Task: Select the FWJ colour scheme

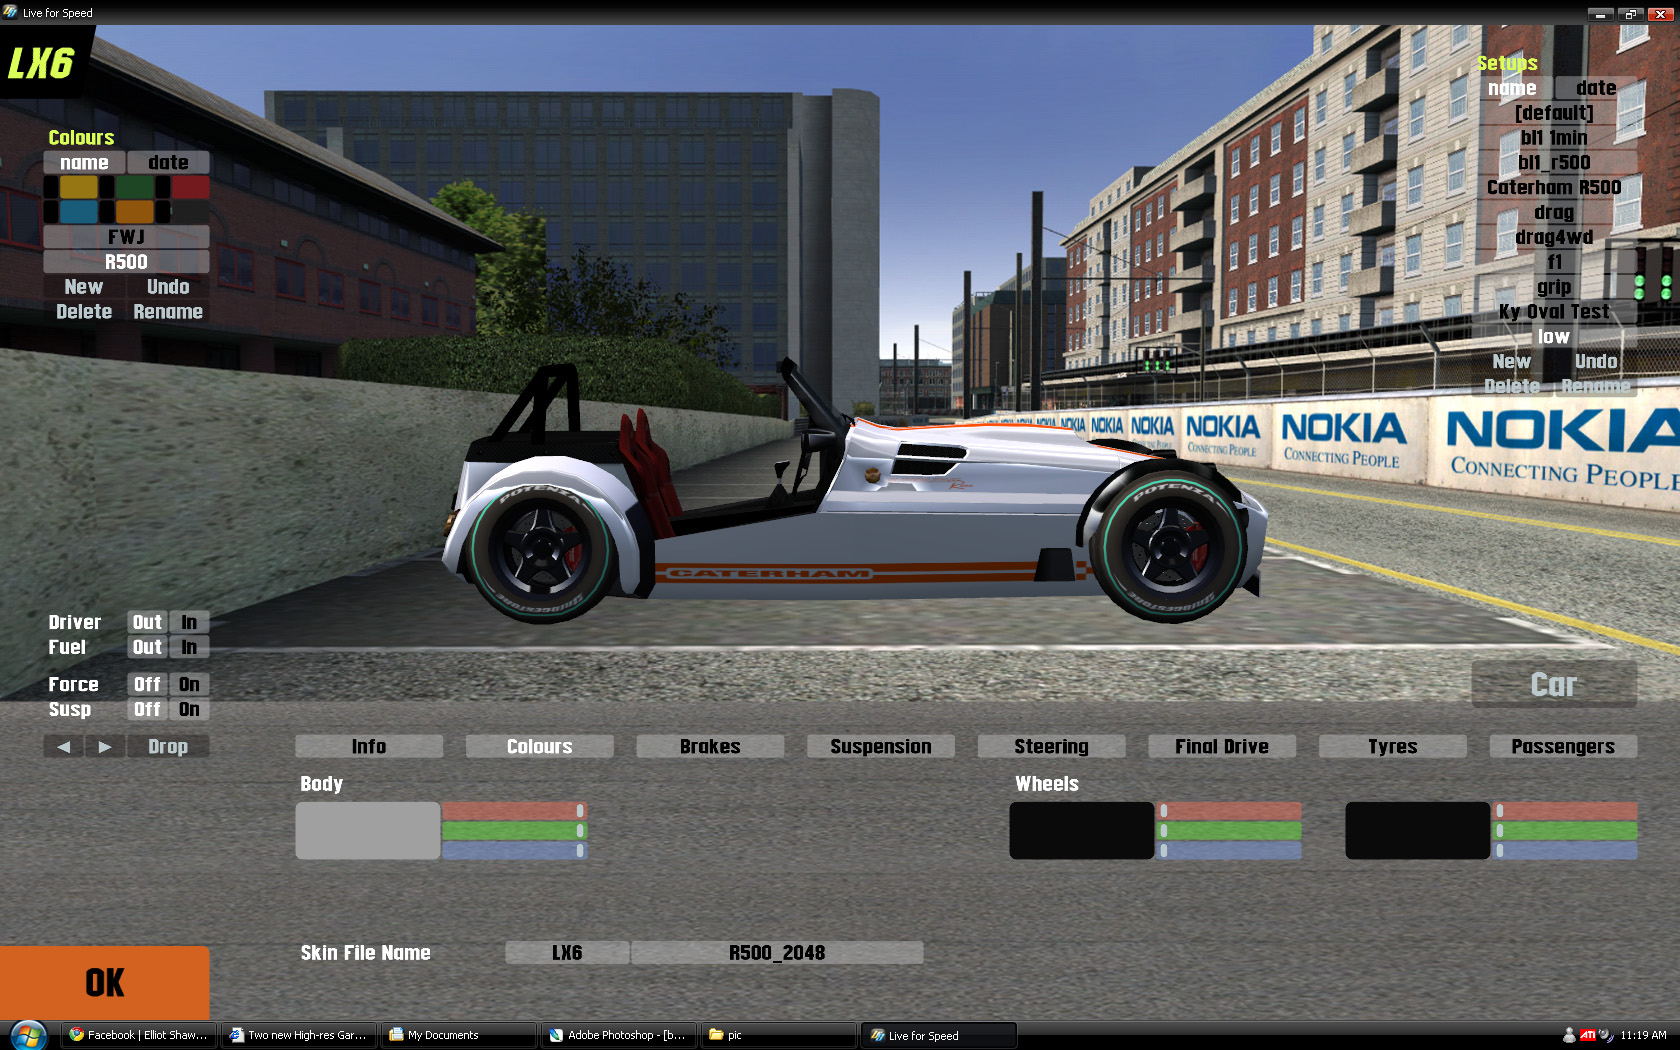Action: tap(126, 237)
